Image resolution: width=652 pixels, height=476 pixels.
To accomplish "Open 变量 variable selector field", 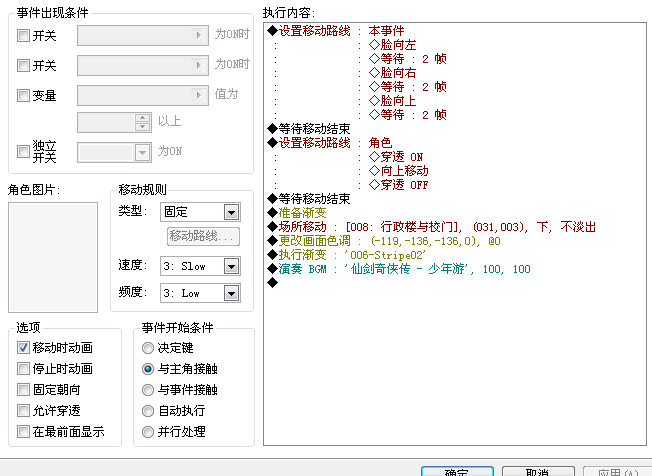I will click(x=143, y=95).
